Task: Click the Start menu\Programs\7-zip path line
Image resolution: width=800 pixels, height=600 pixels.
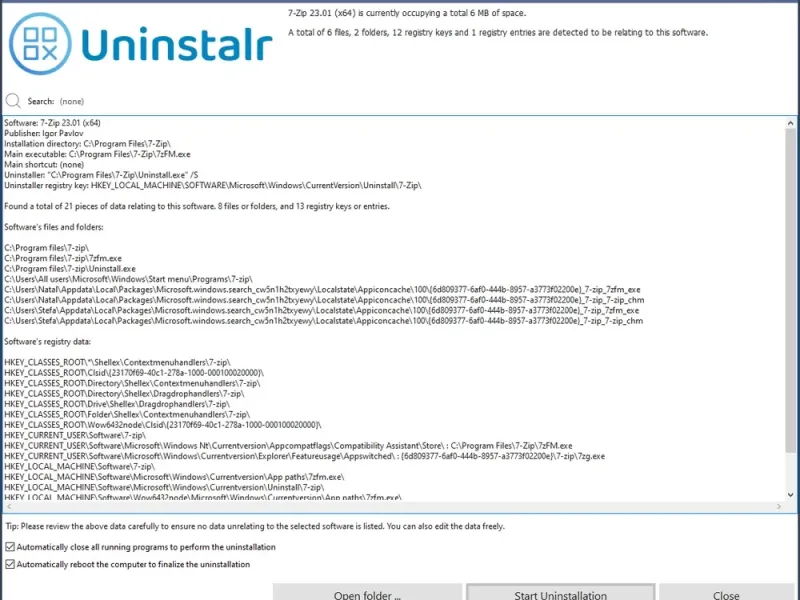Action: click(x=129, y=279)
